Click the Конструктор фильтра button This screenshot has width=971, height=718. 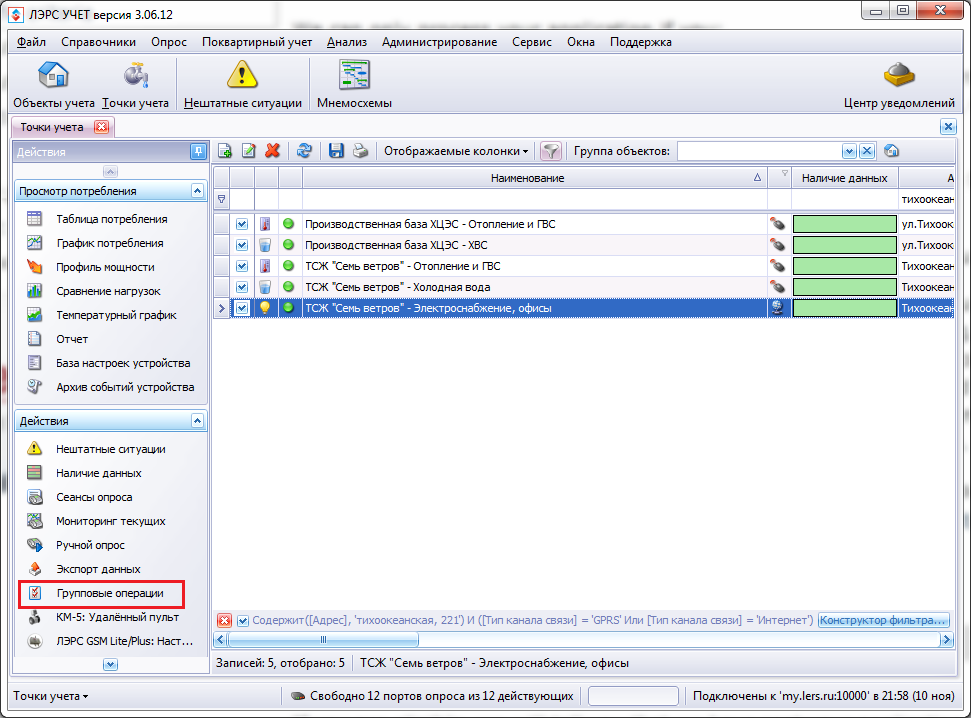pos(883,620)
